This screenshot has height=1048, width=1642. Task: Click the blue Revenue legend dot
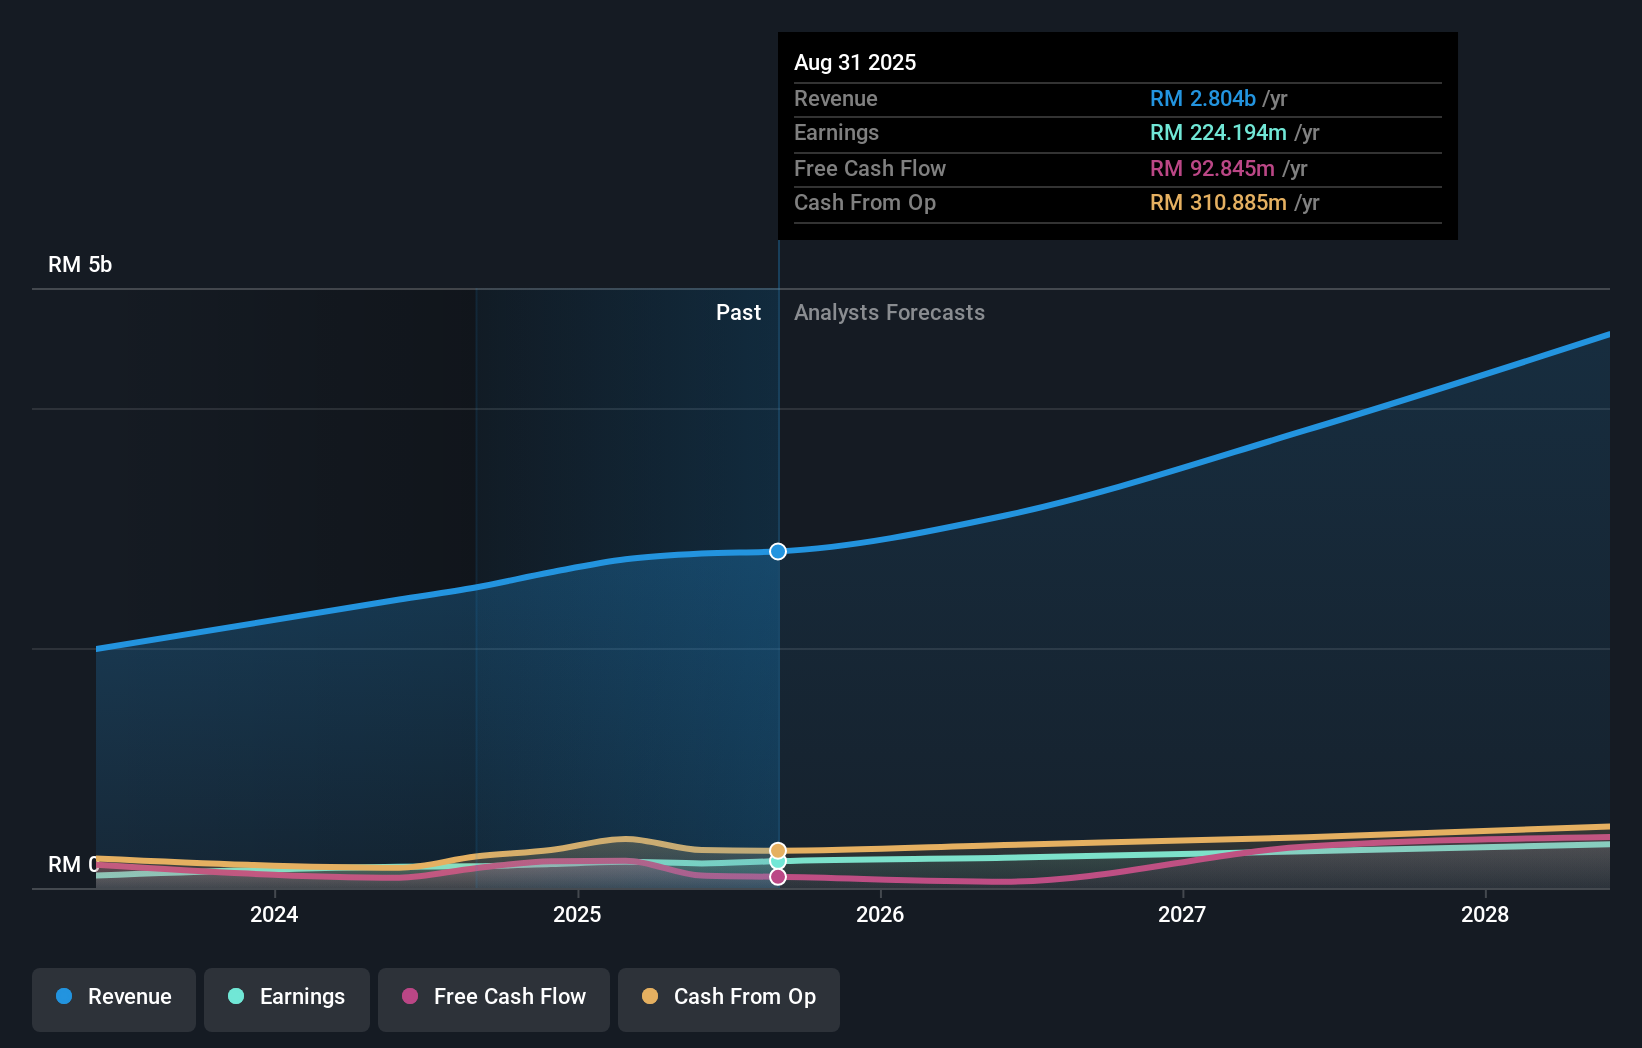click(x=63, y=997)
